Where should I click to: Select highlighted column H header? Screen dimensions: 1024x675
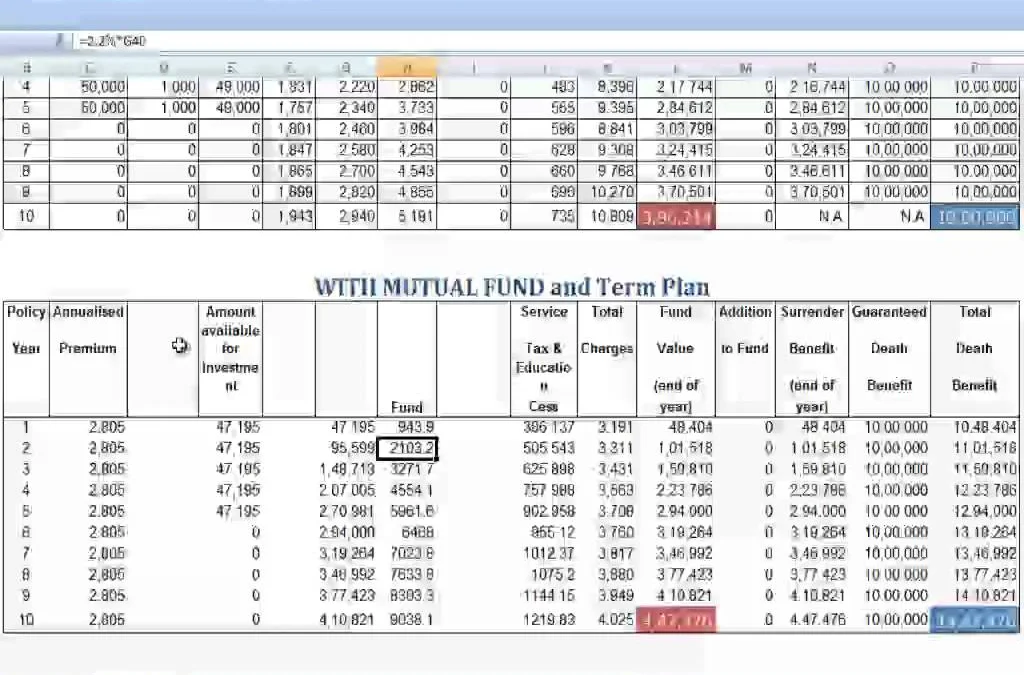coord(406,67)
